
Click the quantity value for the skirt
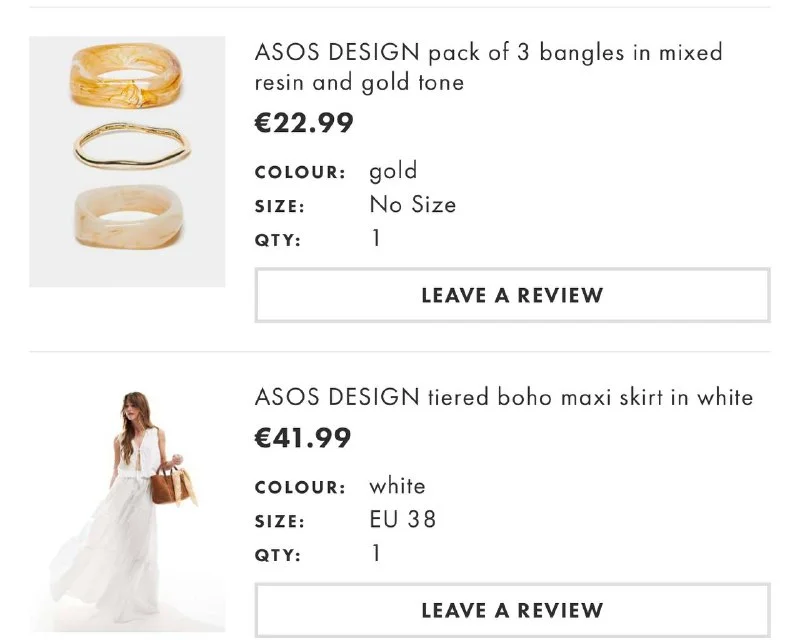point(376,553)
